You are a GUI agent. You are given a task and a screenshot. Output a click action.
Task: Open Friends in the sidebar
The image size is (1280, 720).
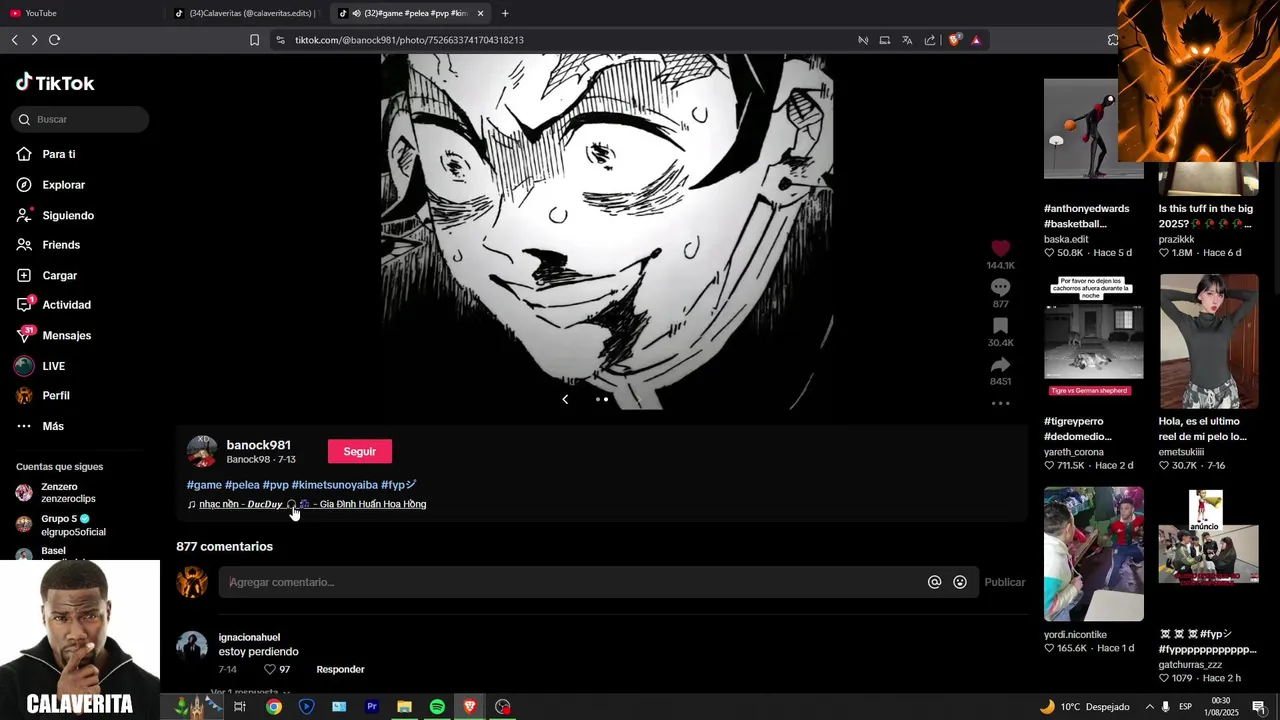click(61, 245)
